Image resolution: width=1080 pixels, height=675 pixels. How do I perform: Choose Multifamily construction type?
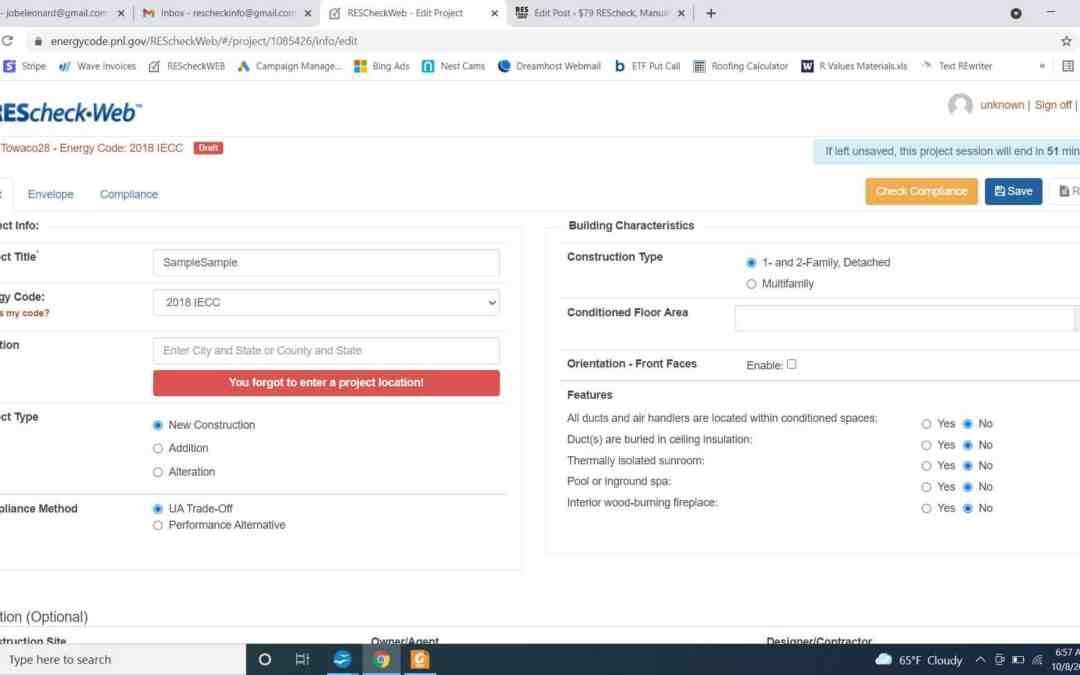tap(752, 284)
